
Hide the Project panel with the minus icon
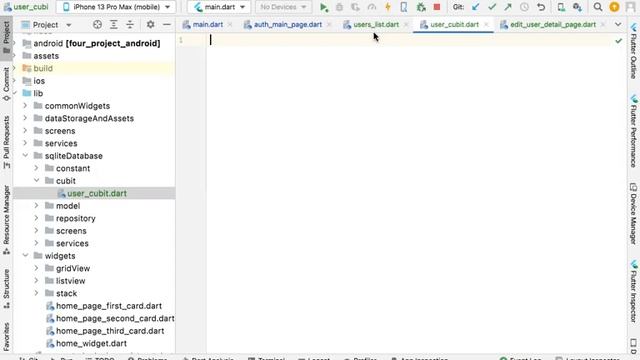[167, 24]
